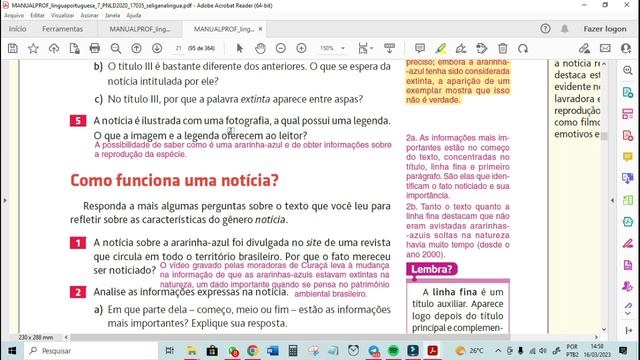The image size is (640, 360).
Task: Expand more tools chevron in right panel
Action: (628, 313)
